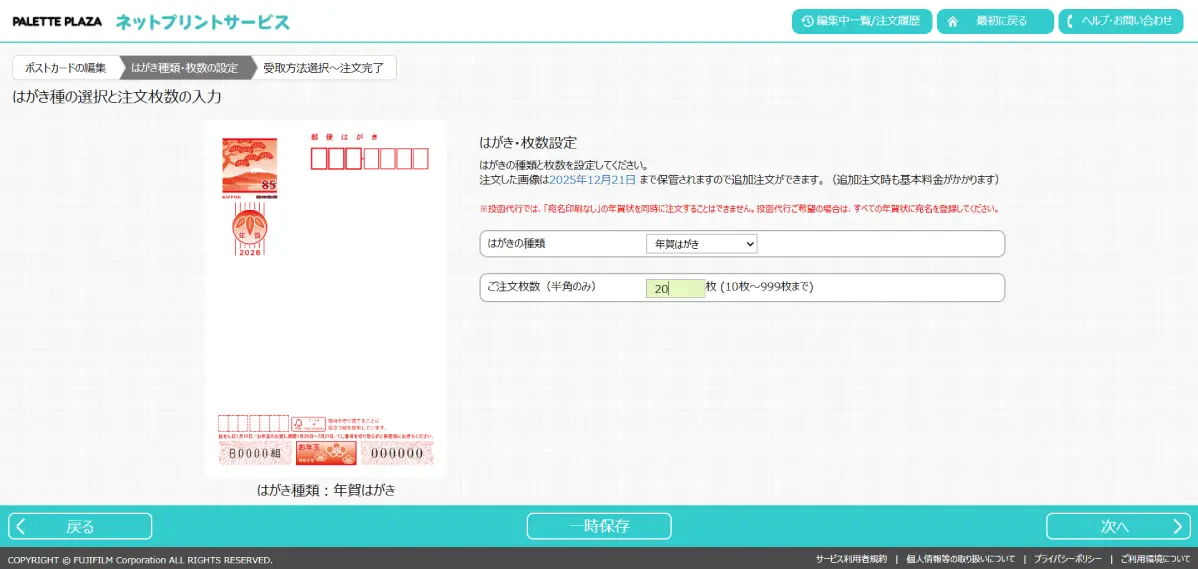Image resolution: width=1198 pixels, height=569 pixels.
Task: Click the ネットプリントサービス title
Action: coord(202,21)
